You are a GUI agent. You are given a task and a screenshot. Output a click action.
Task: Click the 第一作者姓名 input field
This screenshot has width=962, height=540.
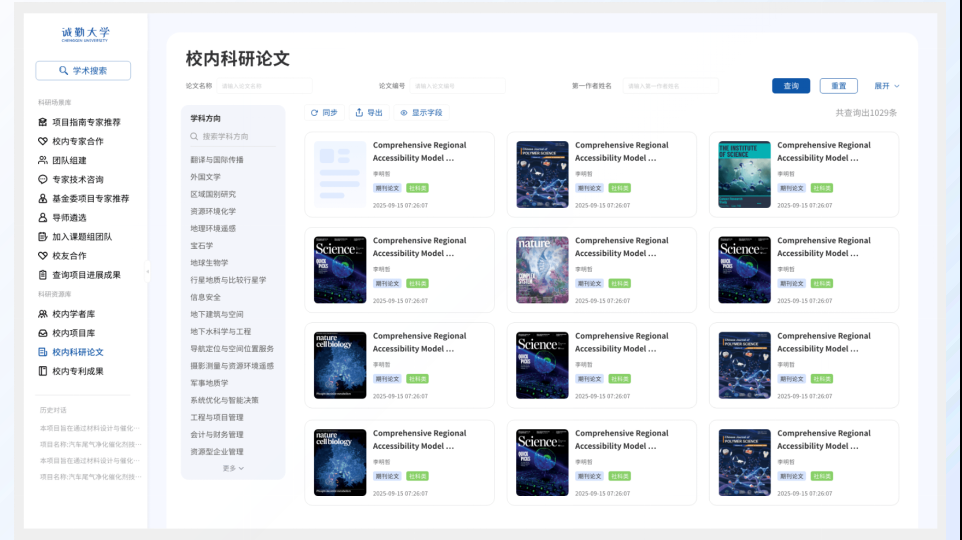[670, 86]
